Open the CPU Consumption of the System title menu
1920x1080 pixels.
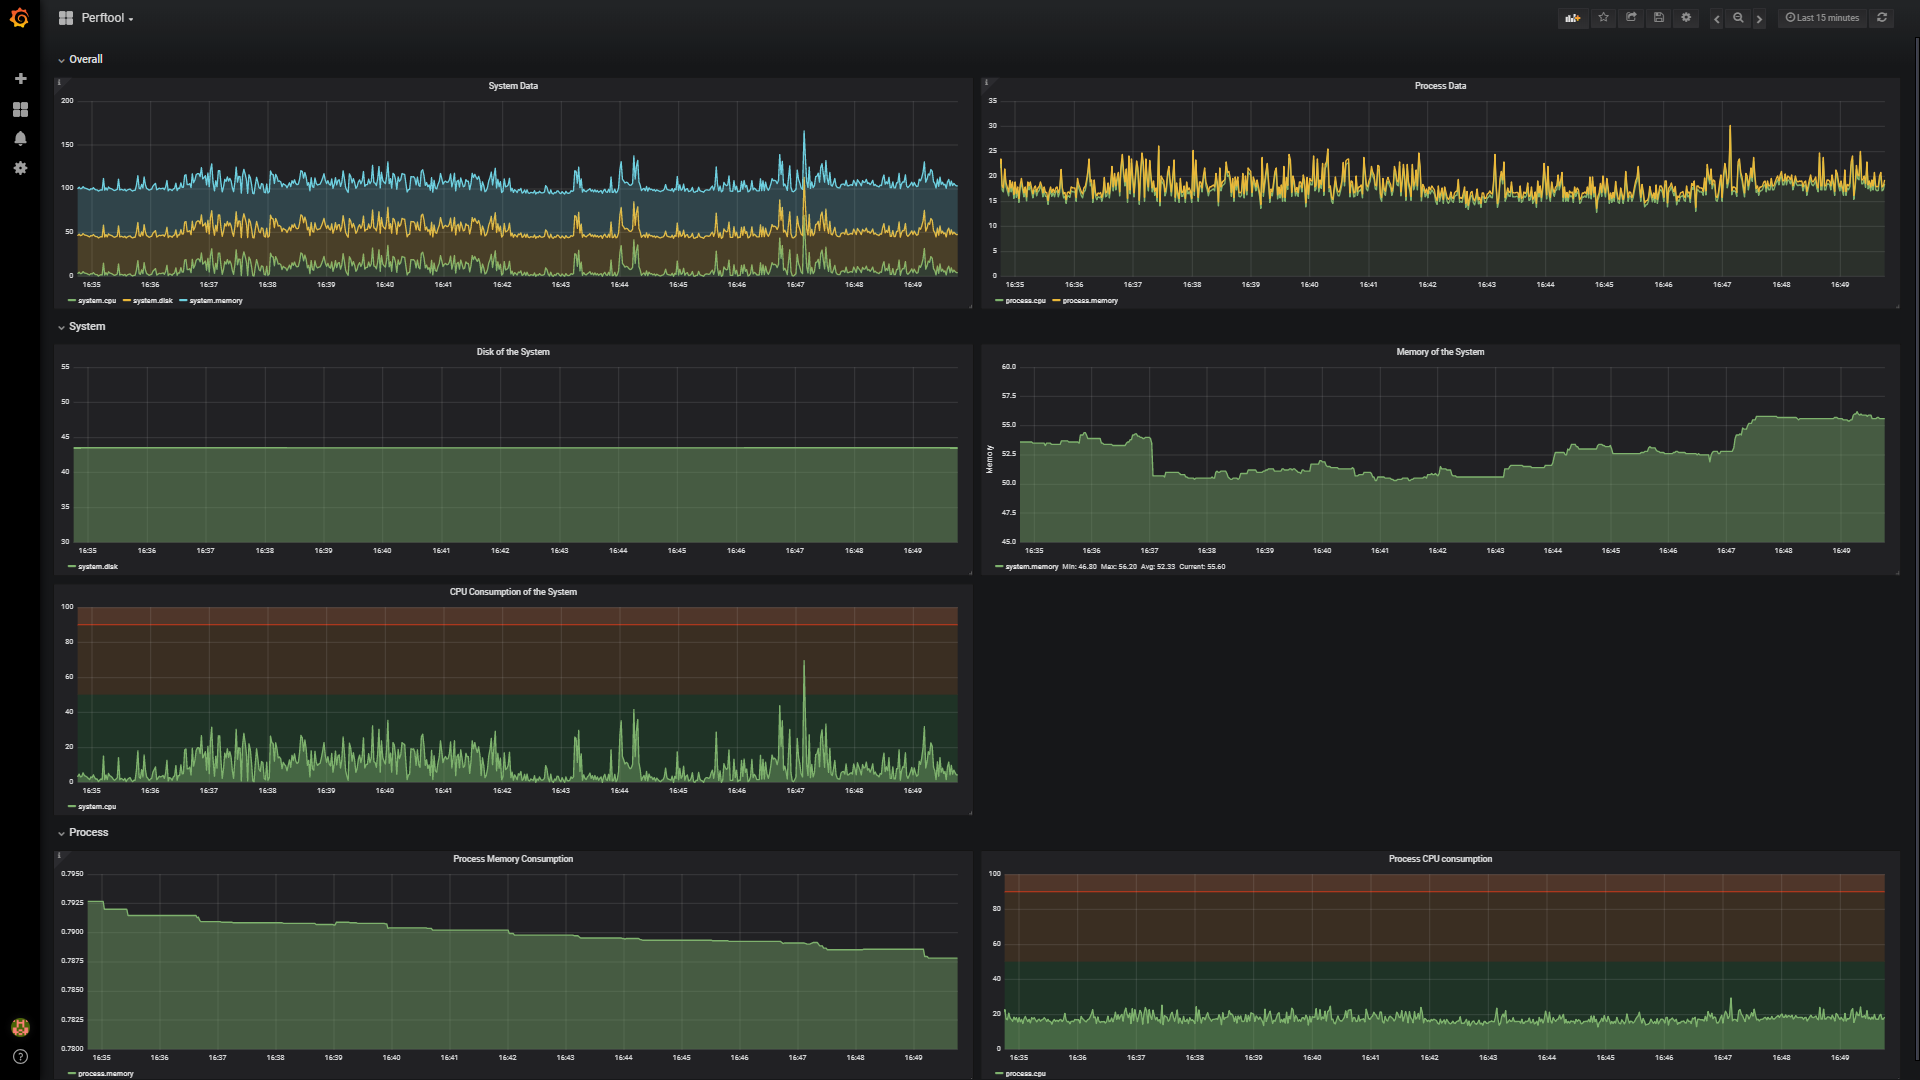[x=512, y=592]
